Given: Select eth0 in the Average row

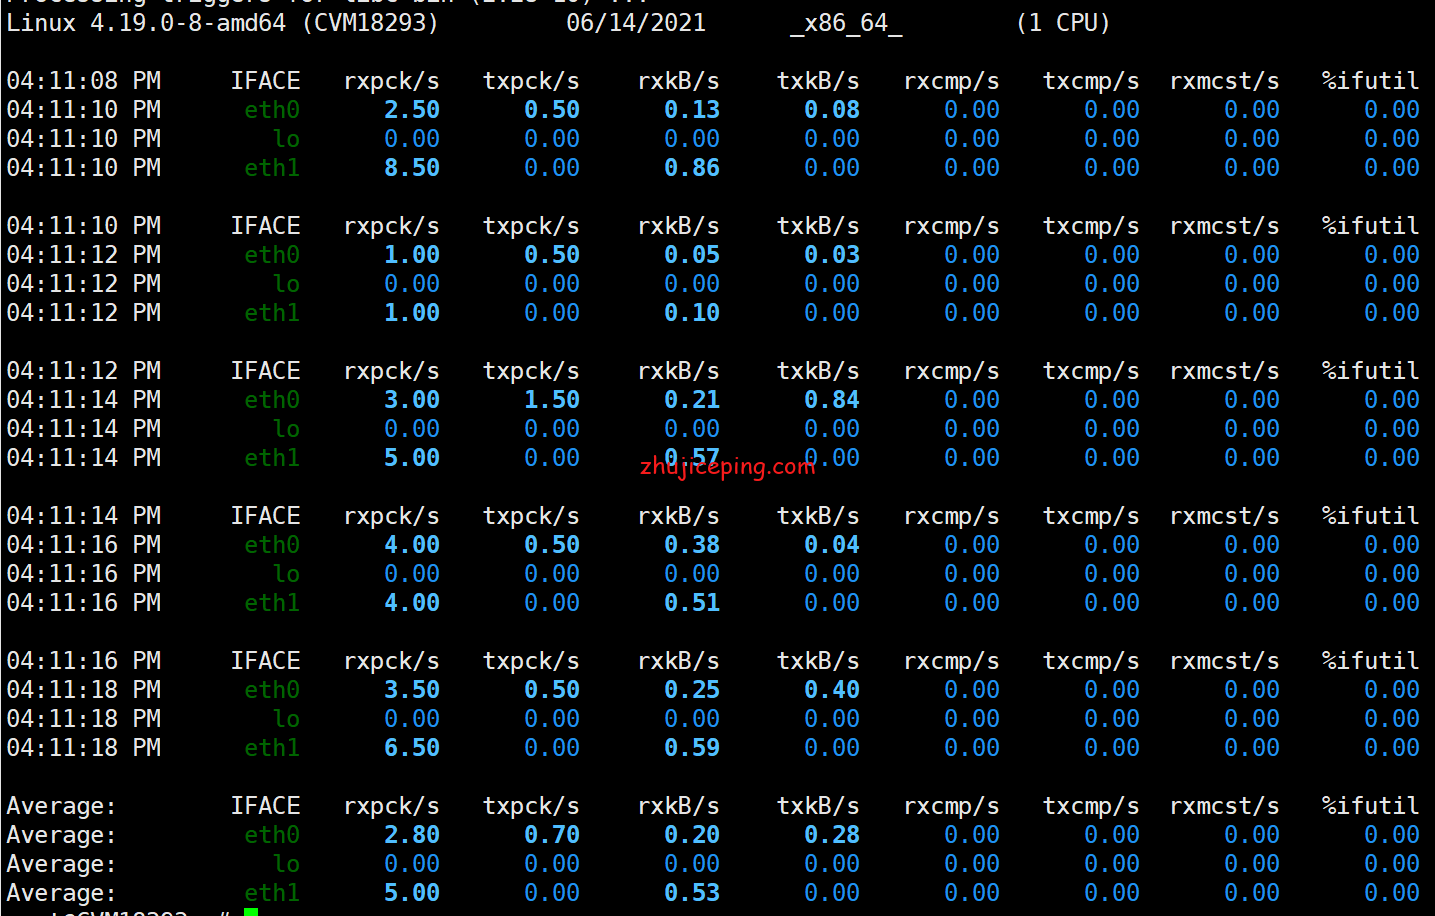Looking at the screenshot, I should pyautogui.click(x=272, y=835).
